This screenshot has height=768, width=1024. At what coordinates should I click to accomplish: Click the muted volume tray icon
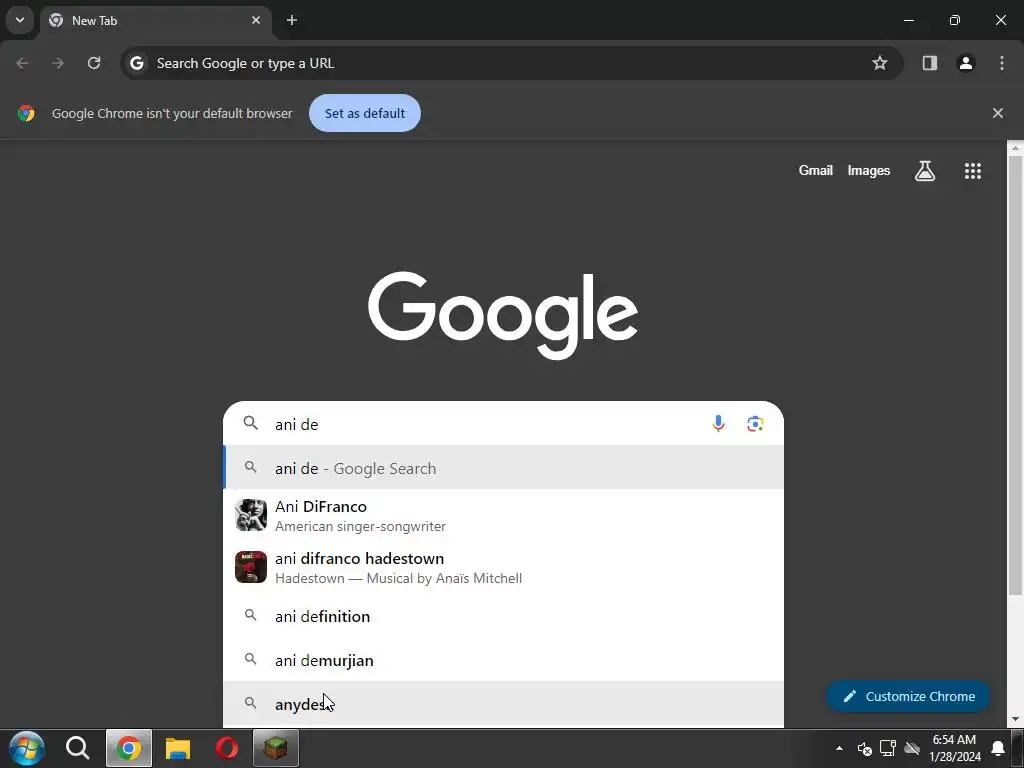[x=865, y=748]
